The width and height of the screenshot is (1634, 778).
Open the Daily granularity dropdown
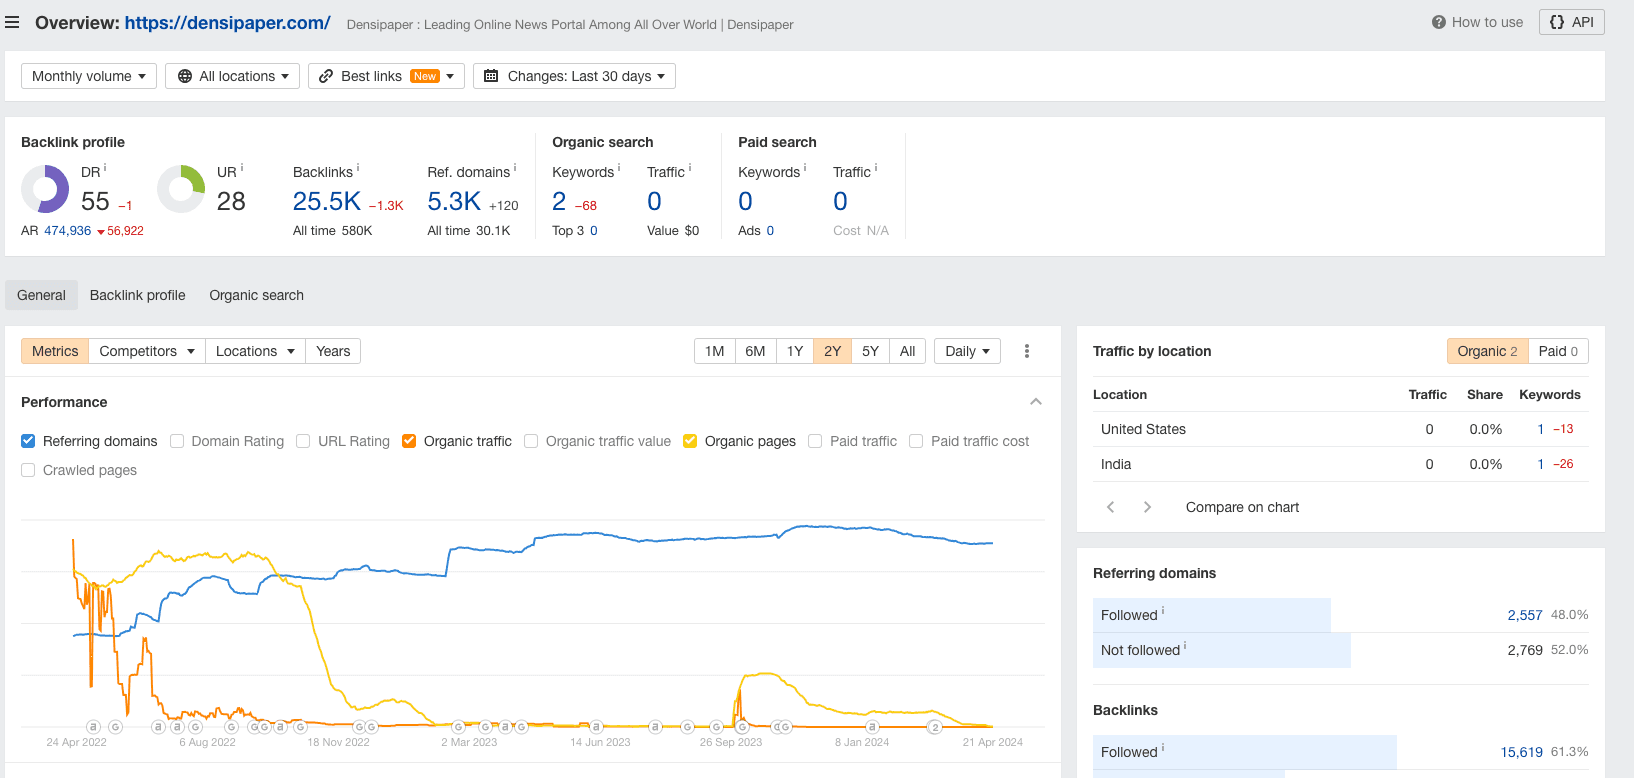coord(967,351)
